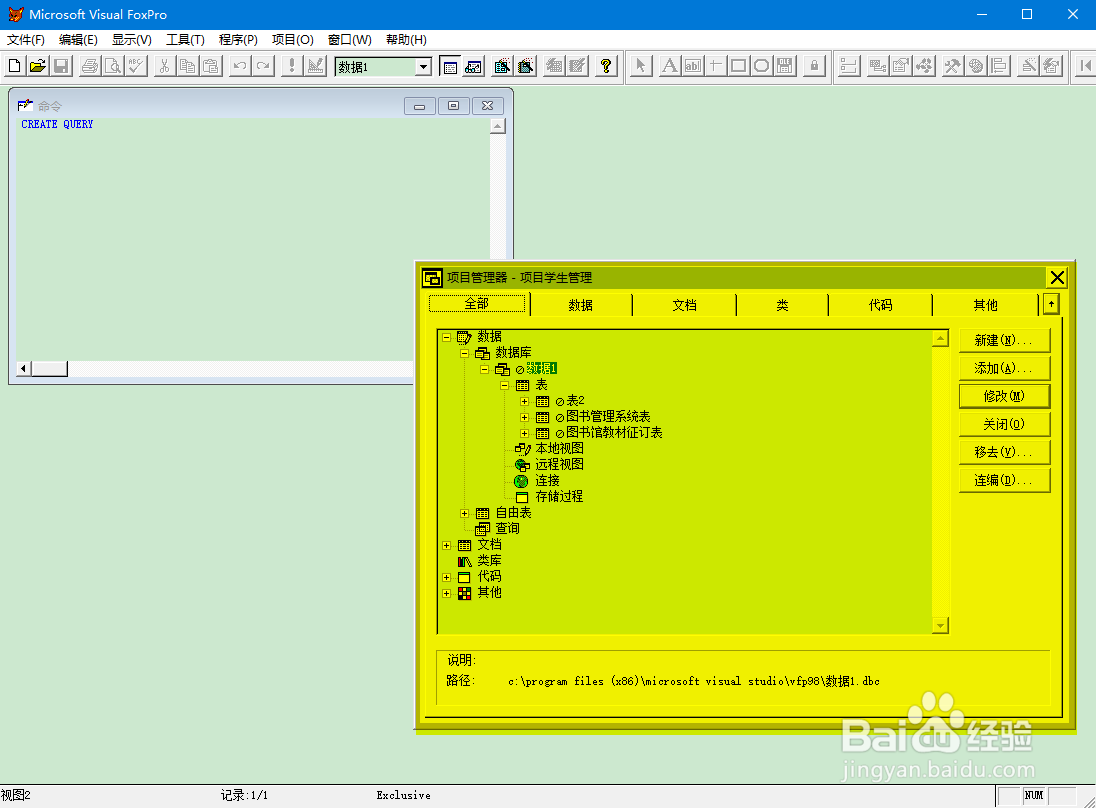Expand the 表2 table node
The height and width of the screenshot is (808, 1096).
(524, 401)
